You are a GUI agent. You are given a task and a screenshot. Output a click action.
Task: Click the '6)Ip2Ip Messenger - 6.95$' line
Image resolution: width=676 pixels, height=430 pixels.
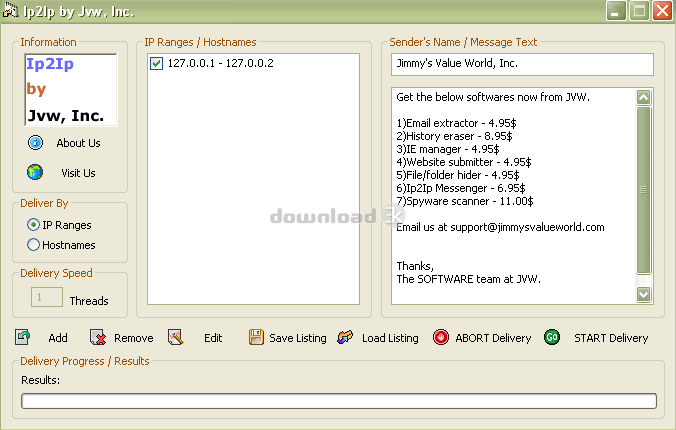click(460, 188)
